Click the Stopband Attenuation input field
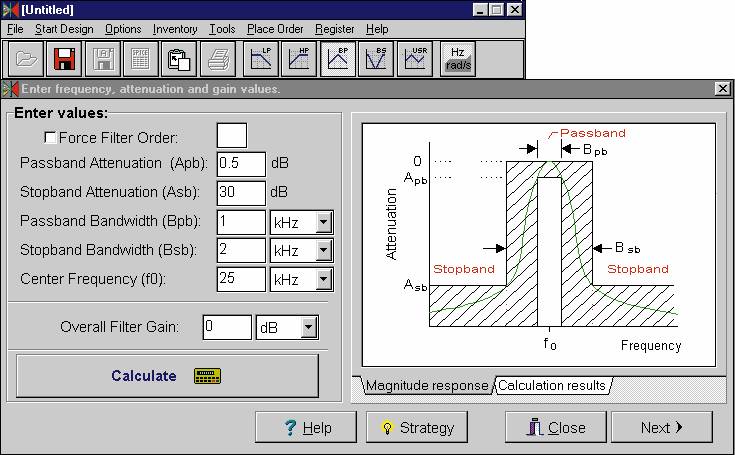This screenshot has height=455, width=735. [240, 192]
